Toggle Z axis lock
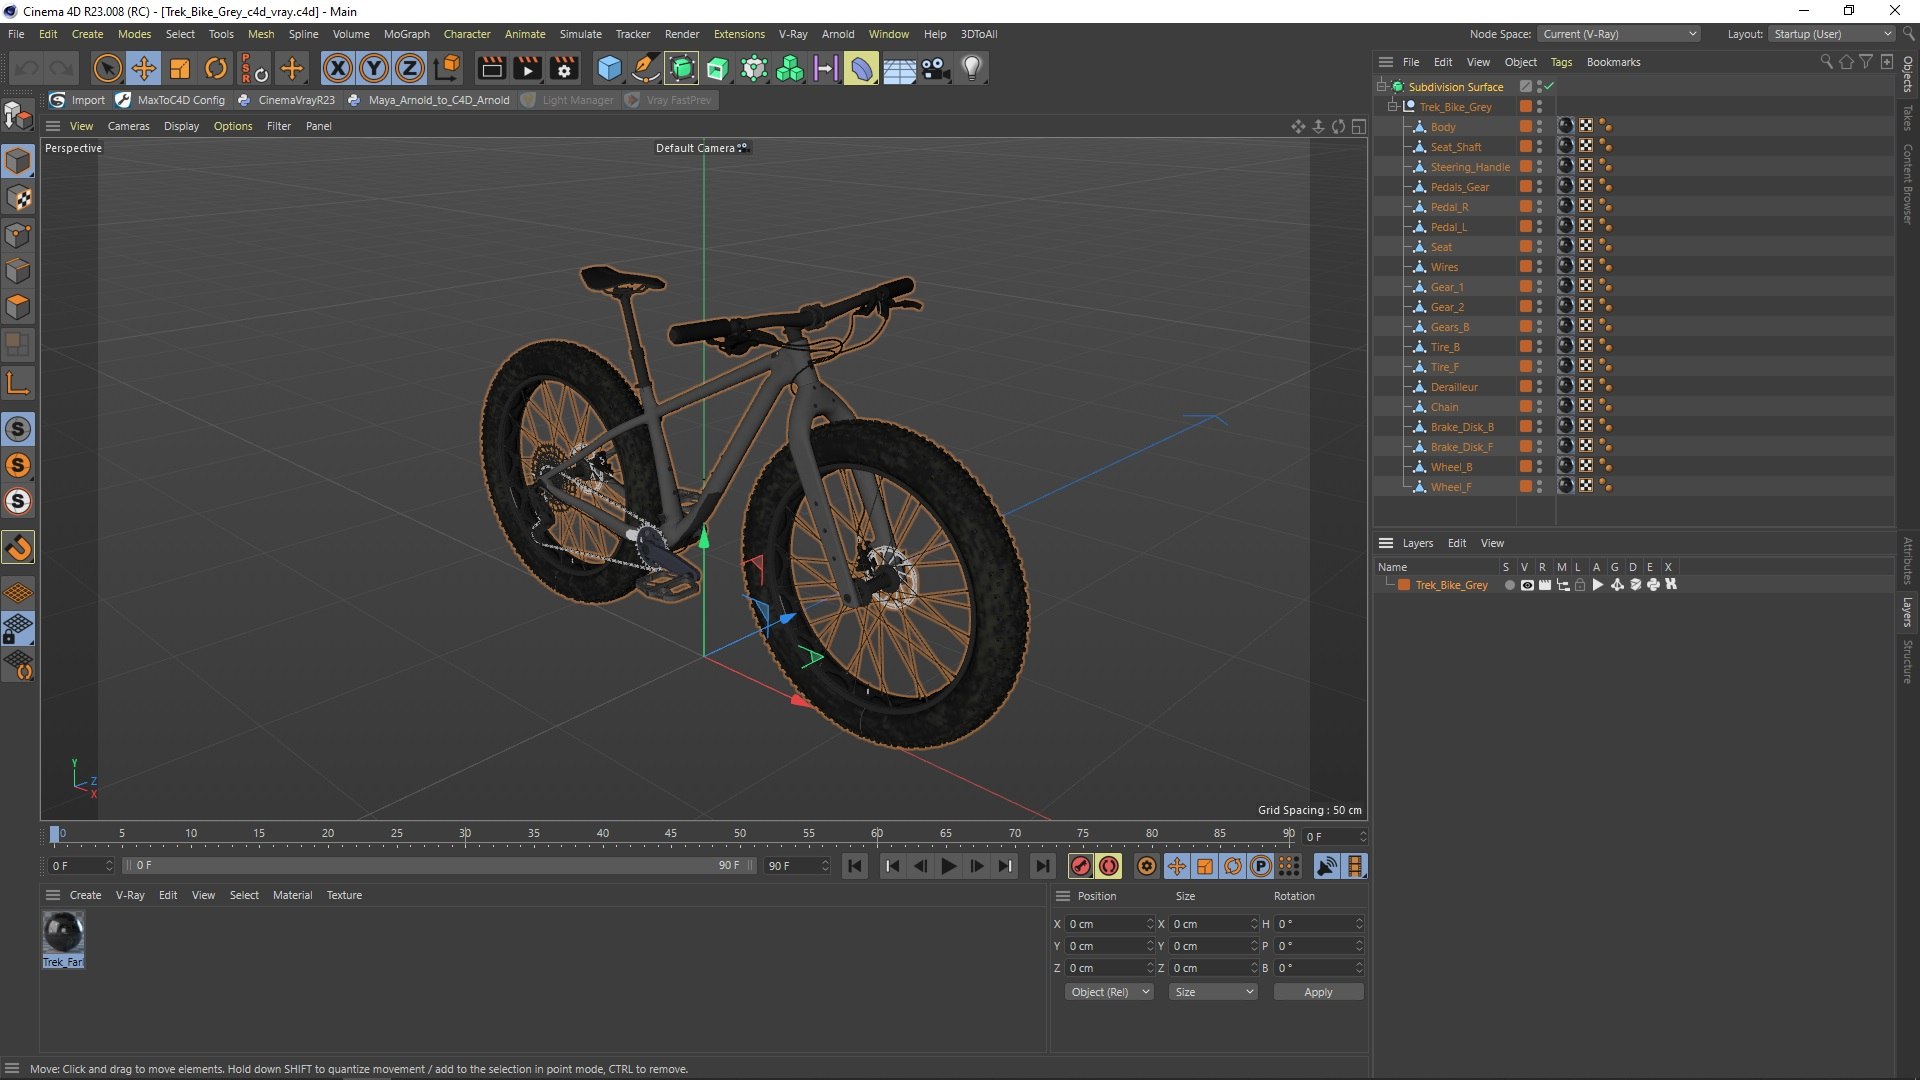 click(x=410, y=69)
